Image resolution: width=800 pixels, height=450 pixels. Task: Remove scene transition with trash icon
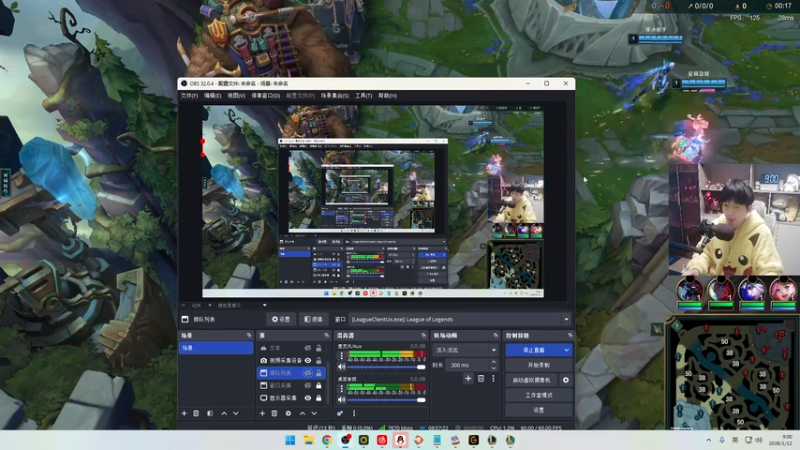(x=481, y=379)
